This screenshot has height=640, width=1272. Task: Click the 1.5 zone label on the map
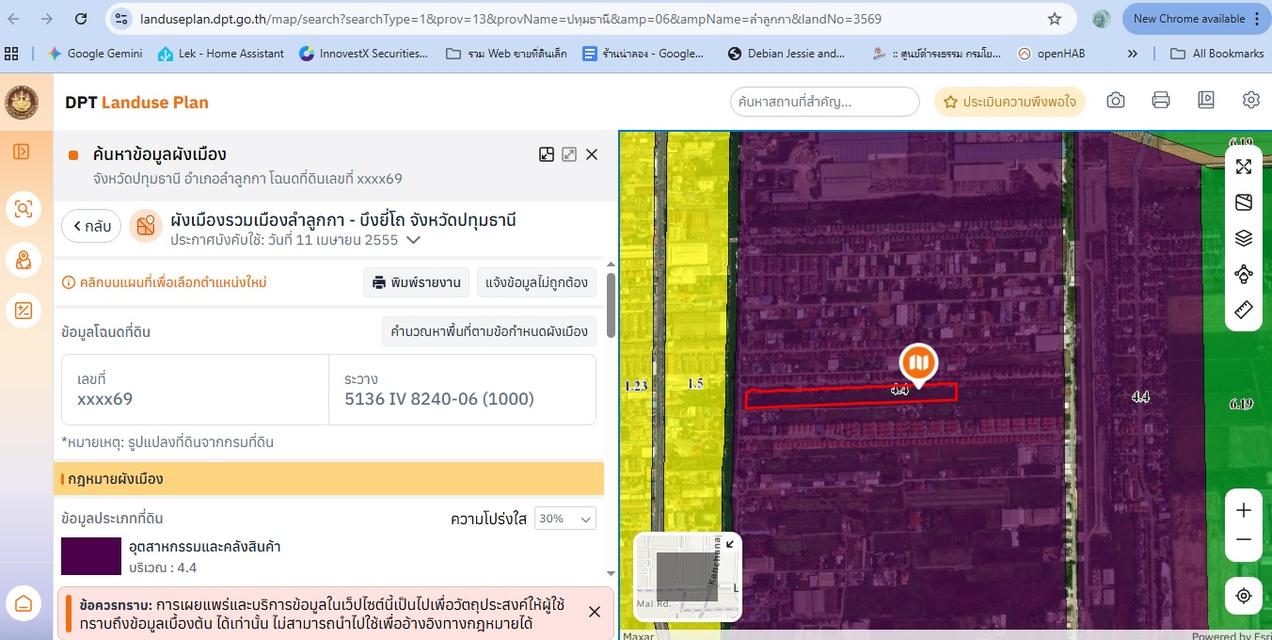pyautogui.click(x=695, y=384)
